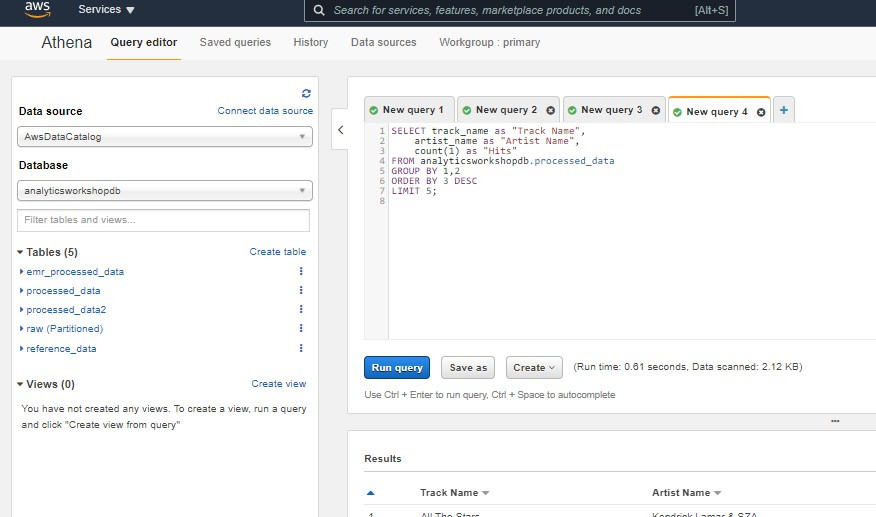This screenshot has width=876, height=517.
Task: Expand the emr_processed_data table
Action: tap(21, 272)
